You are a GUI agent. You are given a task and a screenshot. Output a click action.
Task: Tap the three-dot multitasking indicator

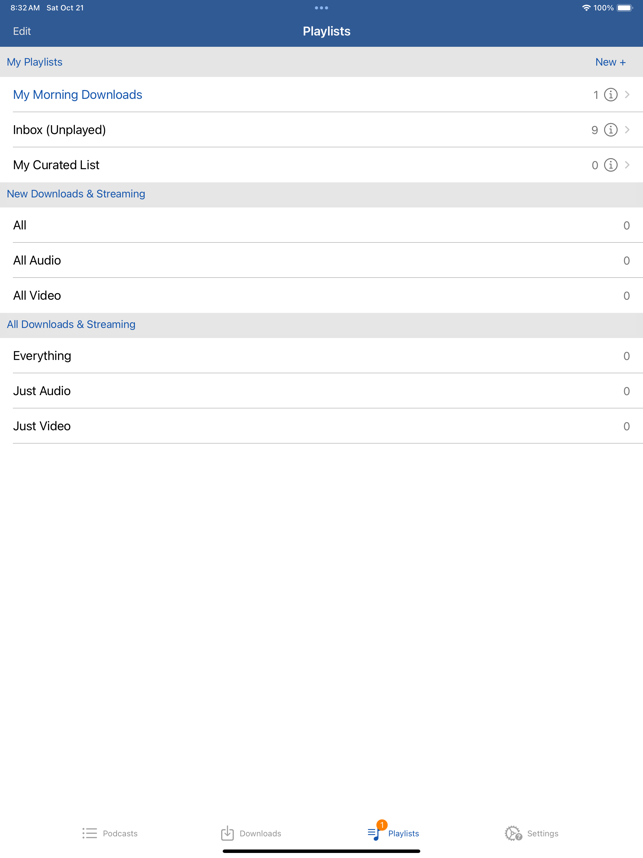(321, 8)
